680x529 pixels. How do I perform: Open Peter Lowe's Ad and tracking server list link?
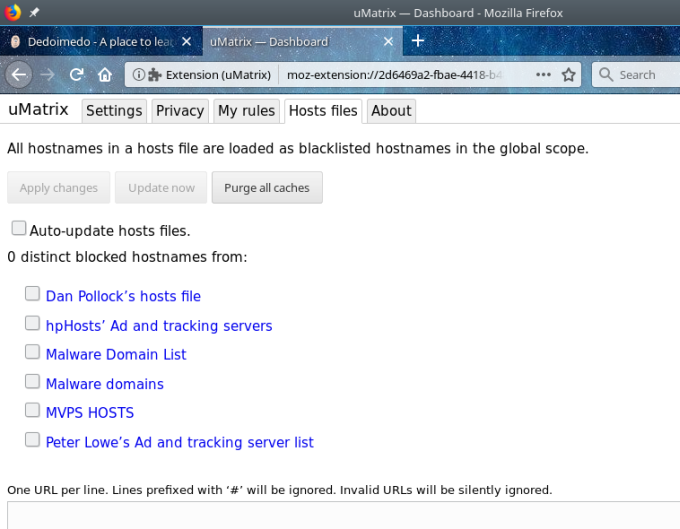pyautogui.click(x=179, y=442)
